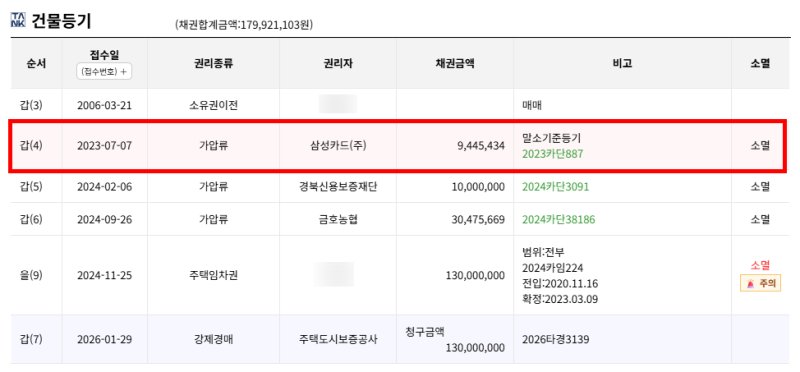This screenshot has width=800, height=372.
Task: Click 가압류 in the 삼성카드(주) row
Action: (x=213, y=145)
